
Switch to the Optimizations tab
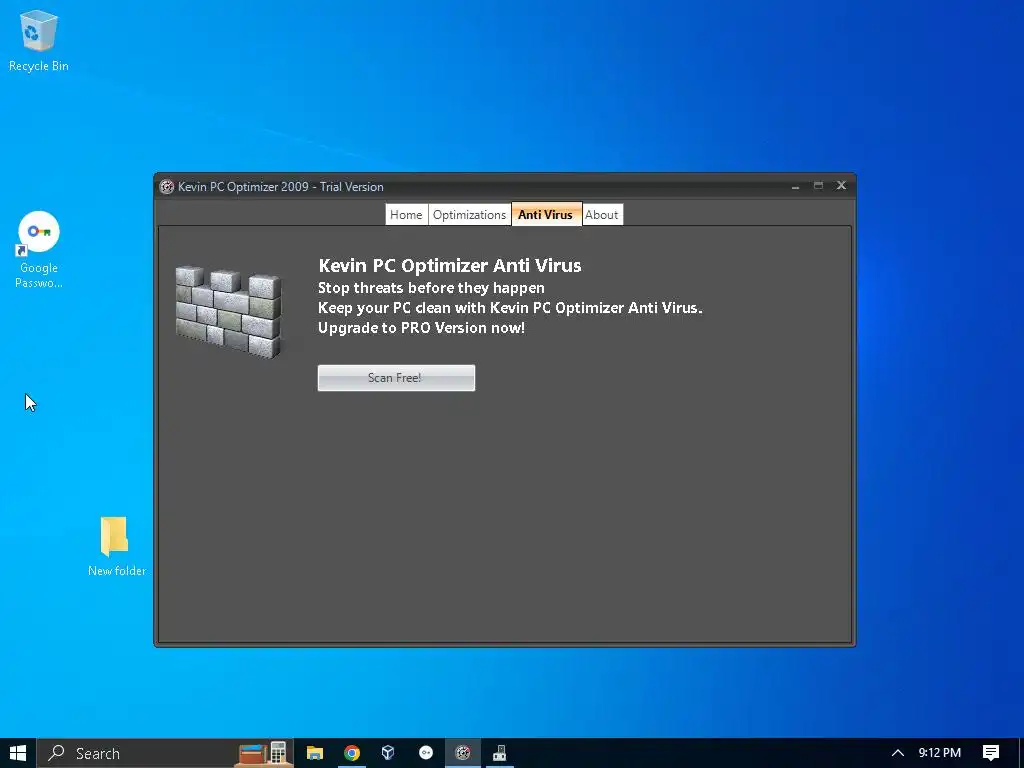click(x=469, y=215)
